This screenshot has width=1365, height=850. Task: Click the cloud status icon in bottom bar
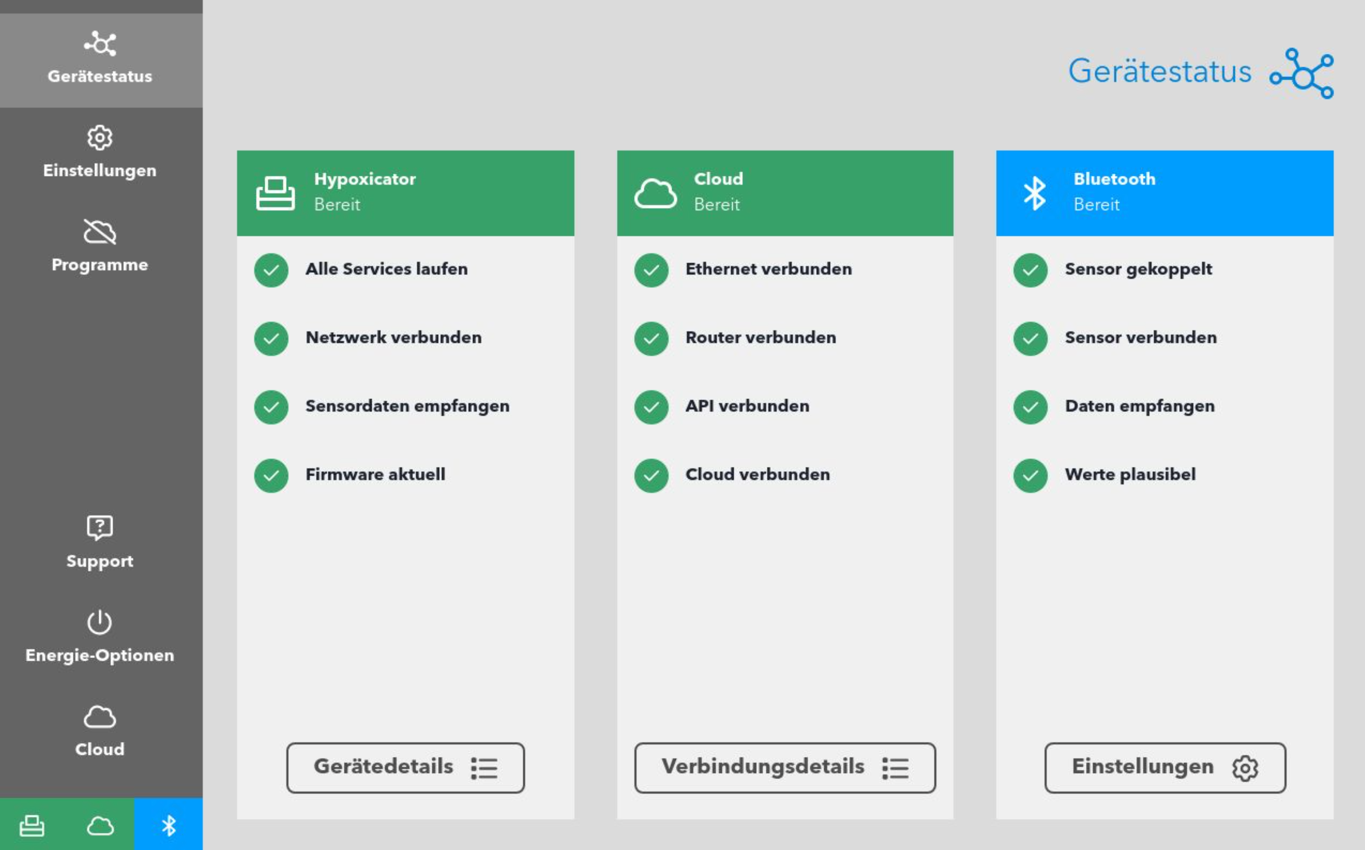coord(100,825)
